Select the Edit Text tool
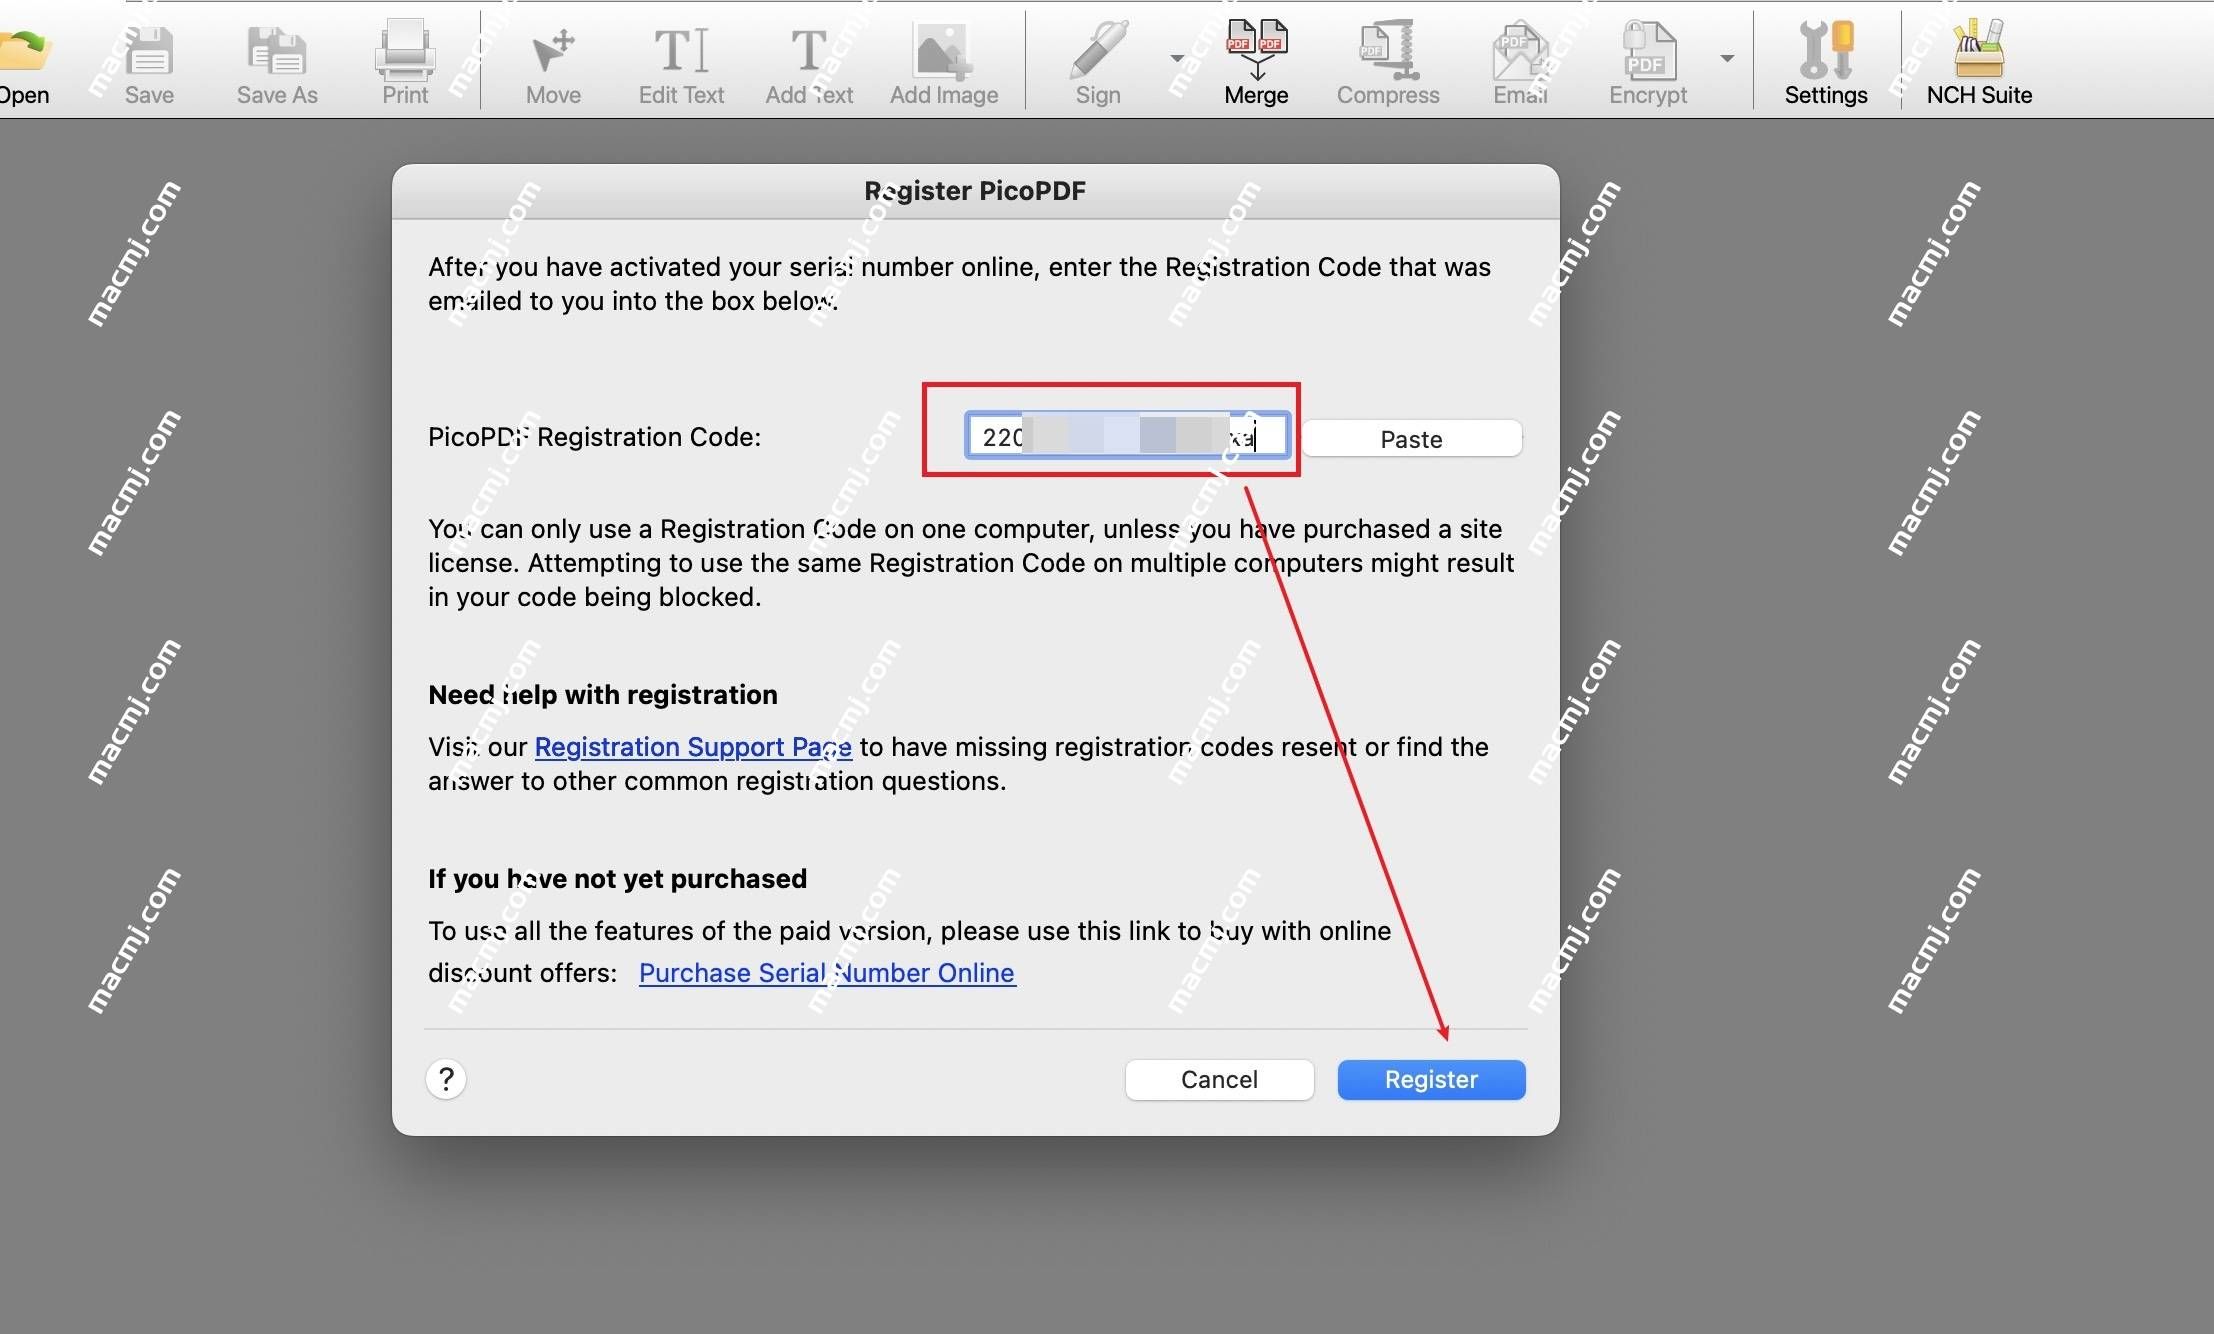This screenshot has height=1334, width=2214. click(681, 65)
